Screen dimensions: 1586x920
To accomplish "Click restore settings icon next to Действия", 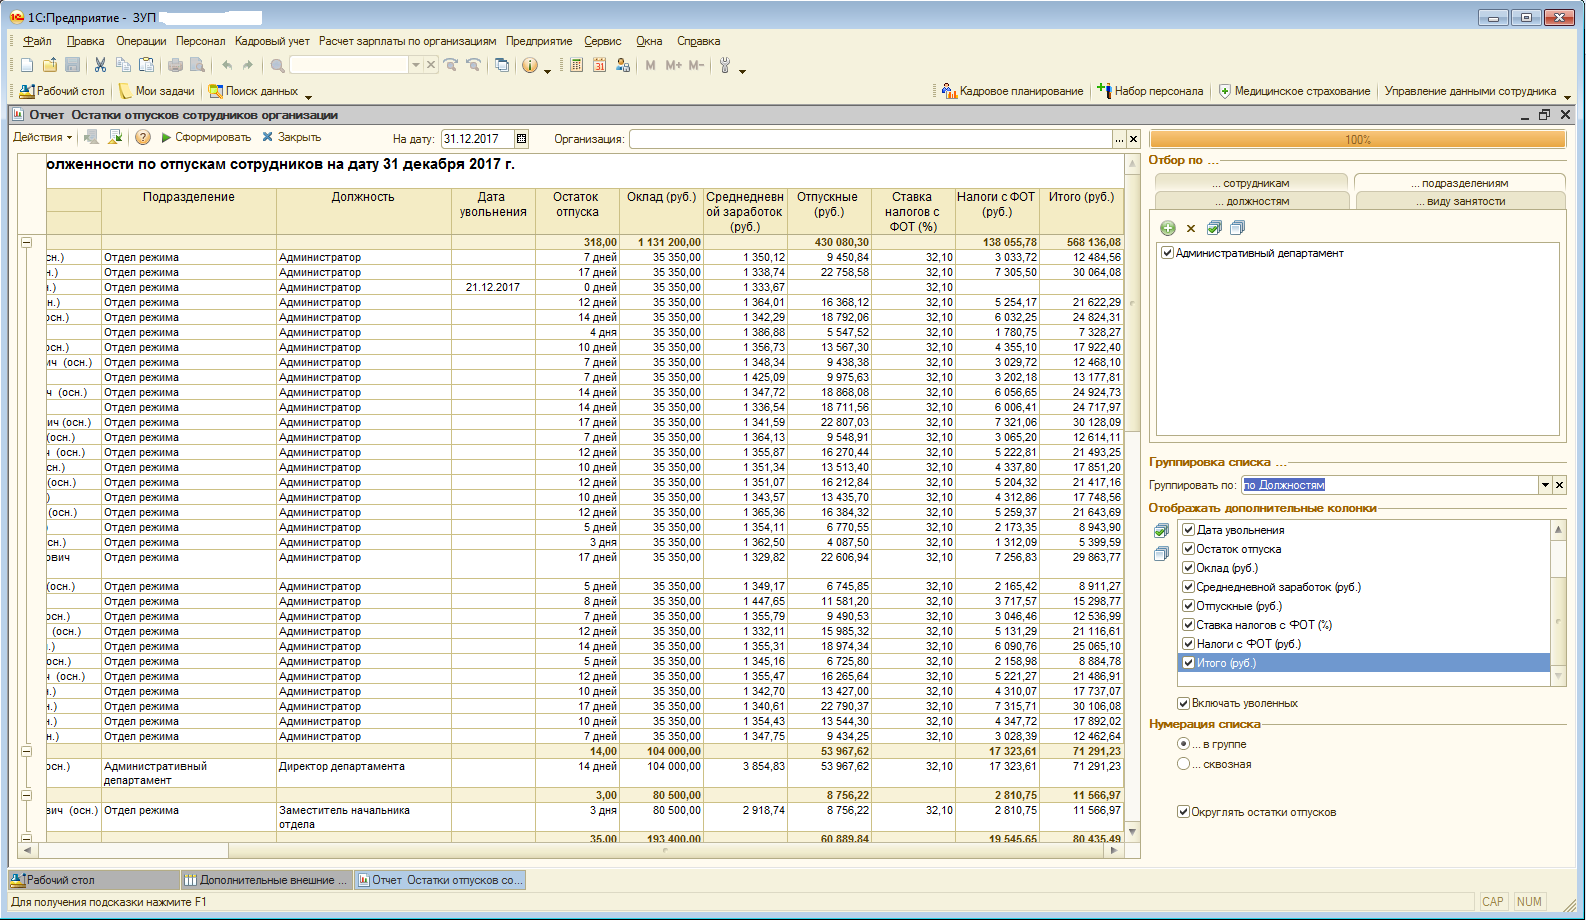I will click(x=92, y=137).
